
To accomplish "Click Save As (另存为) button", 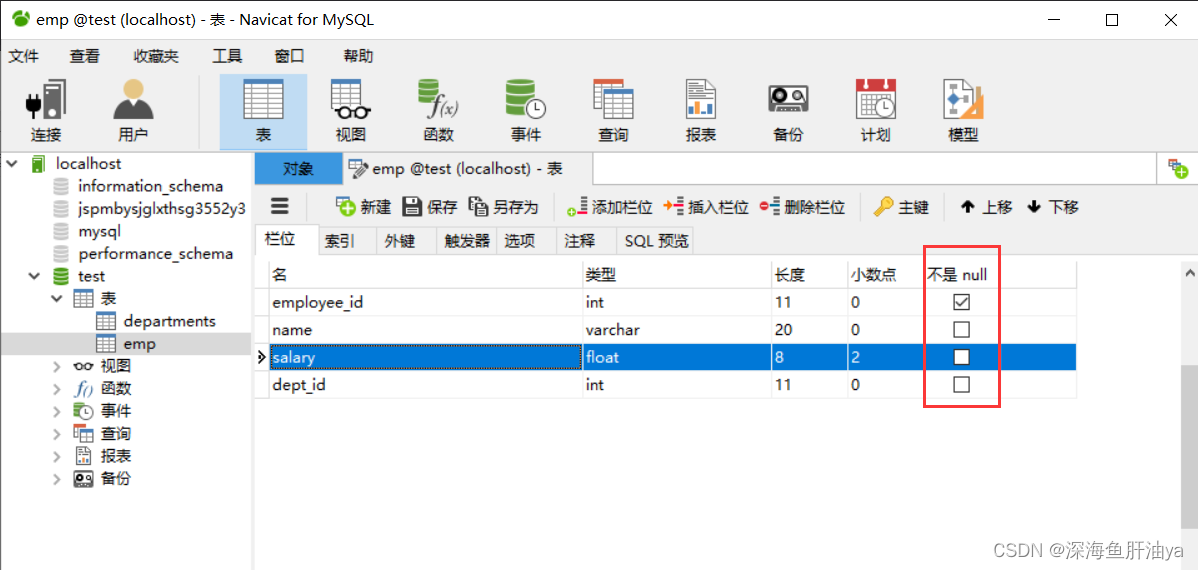I will pos(503,206).
